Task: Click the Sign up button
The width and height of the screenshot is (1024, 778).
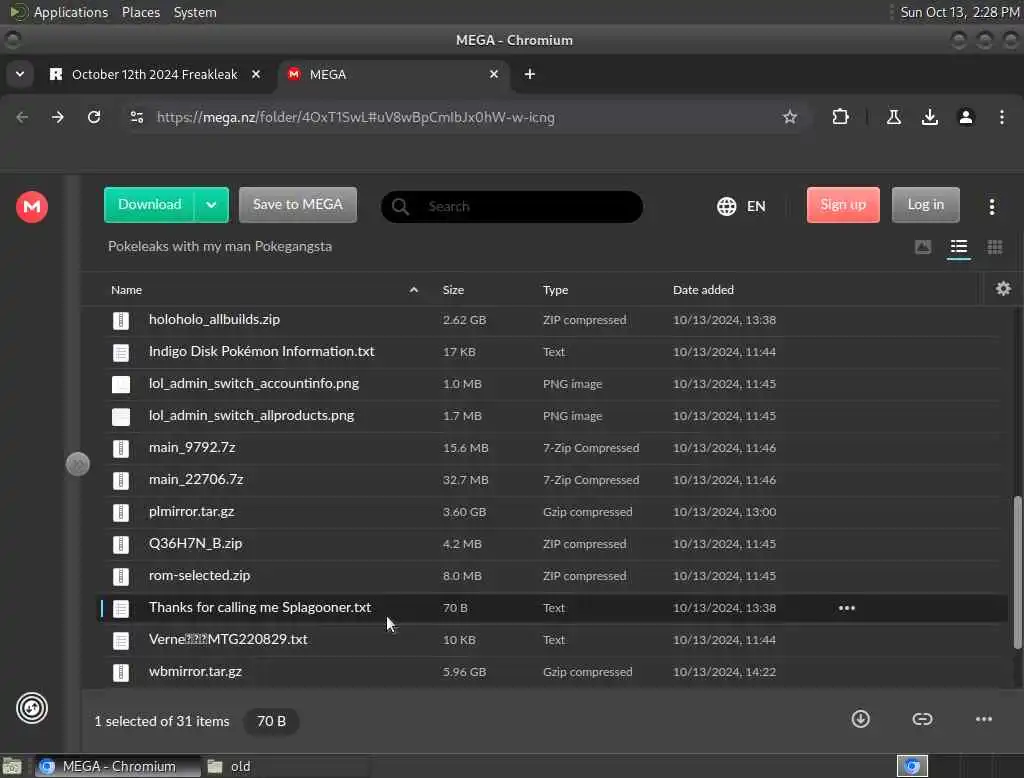Action: 843,205
